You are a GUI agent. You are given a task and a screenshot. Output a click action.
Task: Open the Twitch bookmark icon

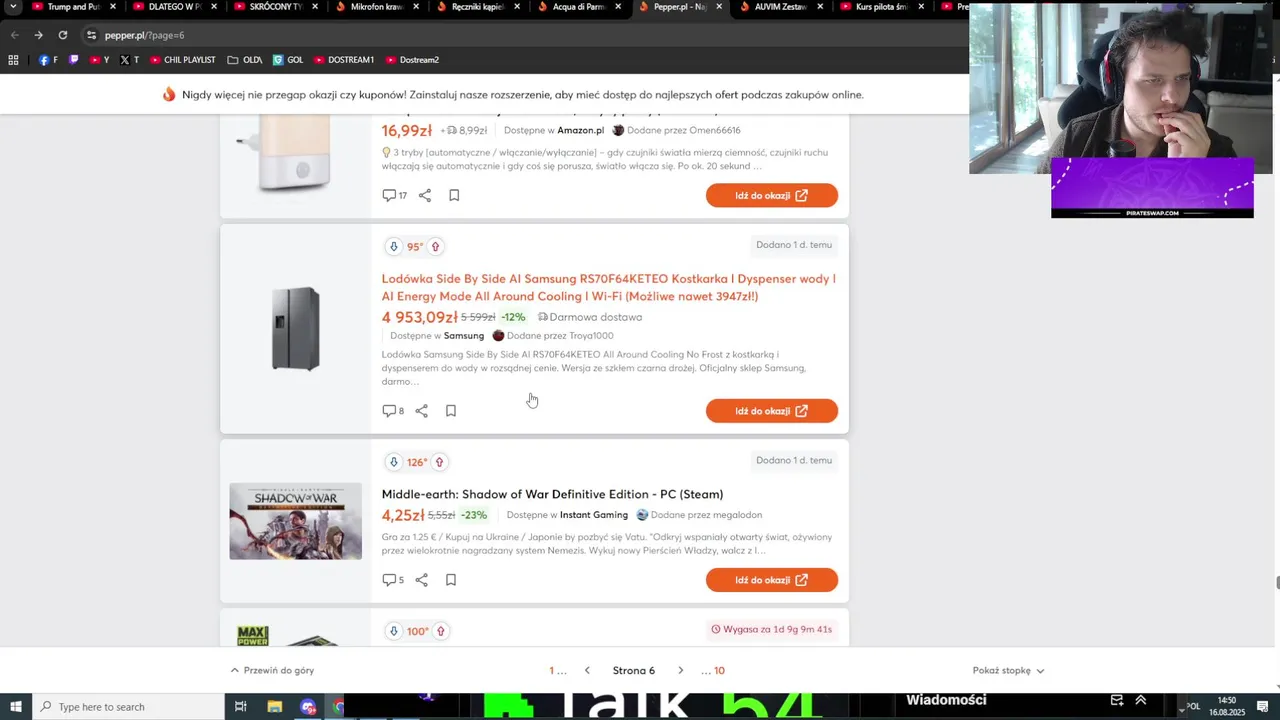coord(73,60)
